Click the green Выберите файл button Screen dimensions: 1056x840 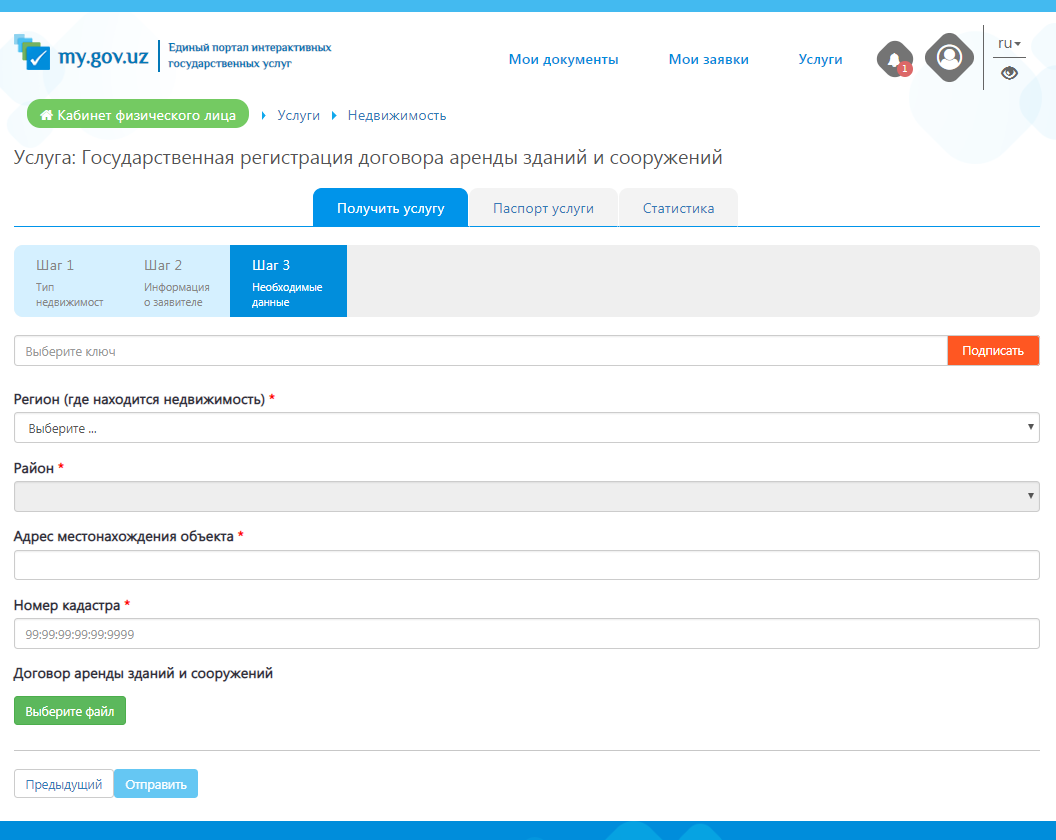tap(70, 711)
